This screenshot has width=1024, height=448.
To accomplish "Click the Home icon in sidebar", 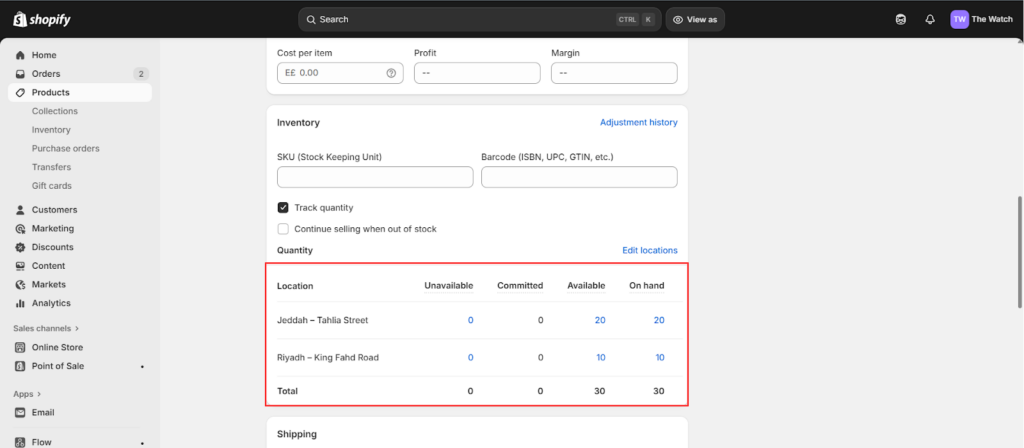I will (x=20, y=55).
